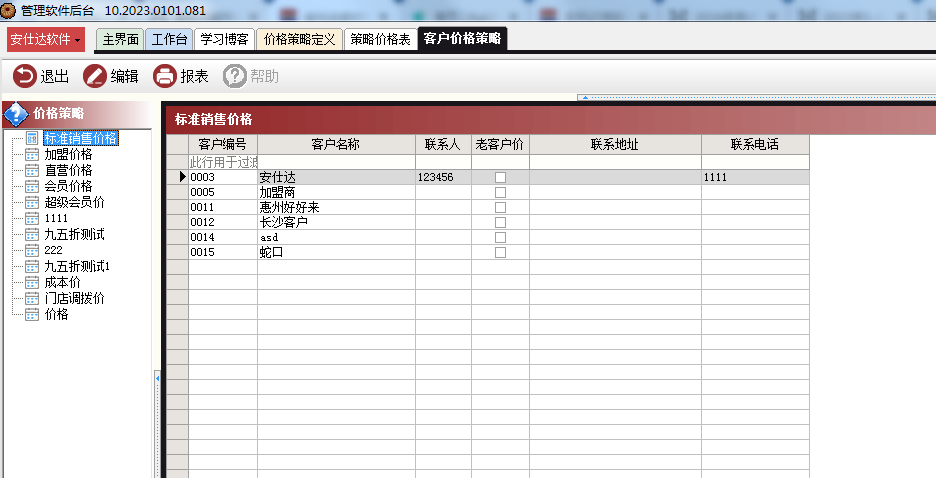Image resolution: width=936 pixels, height=478 pixels.
Task: Toggle 老客户价 checkbox for 长沙客户
Action: point(500,222)
